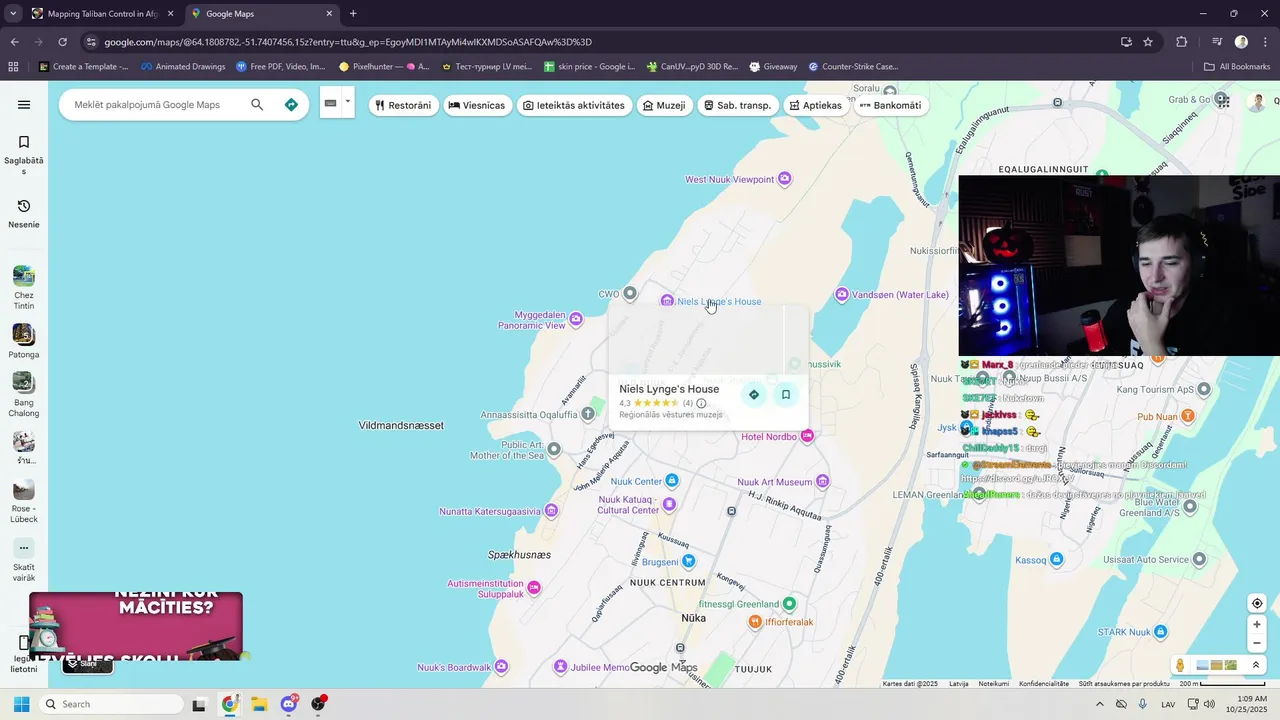
Task: Click Myggedalen Panoramic View marker
Action: 576,319
